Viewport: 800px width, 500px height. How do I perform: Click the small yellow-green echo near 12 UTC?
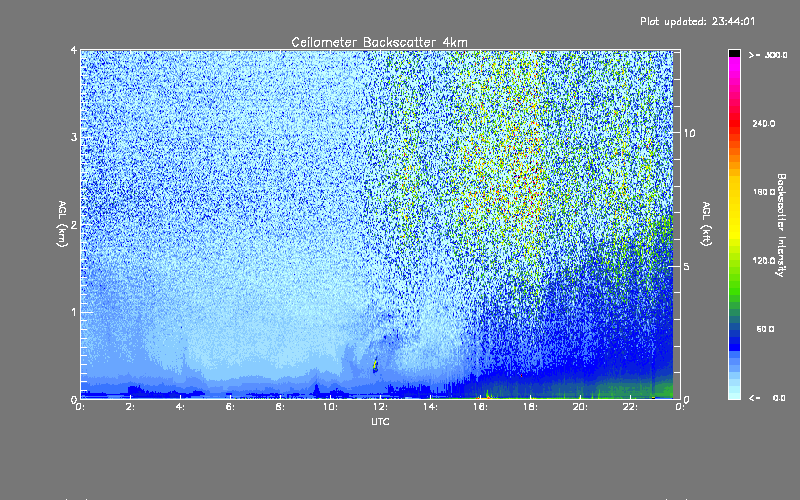tap(376, 364)
